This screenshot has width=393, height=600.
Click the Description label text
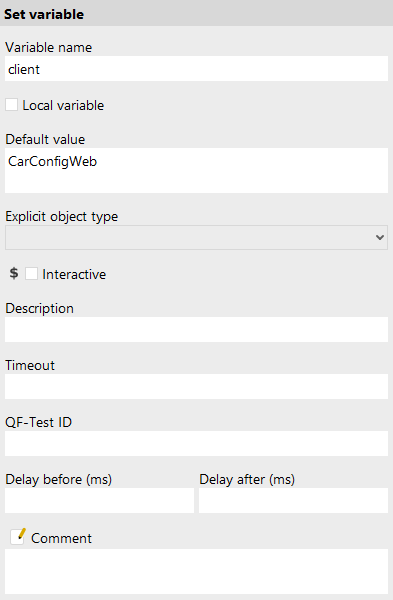[x=39, y=309]
